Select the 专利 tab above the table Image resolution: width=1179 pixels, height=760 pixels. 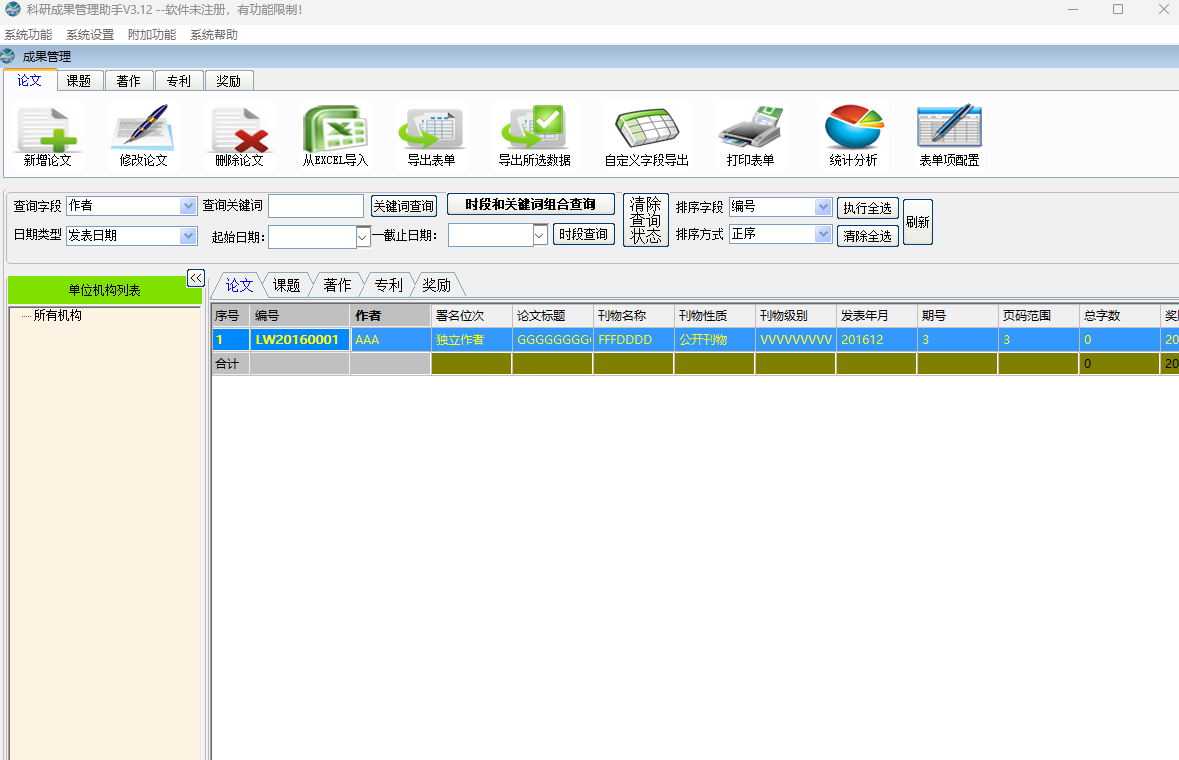388,286
